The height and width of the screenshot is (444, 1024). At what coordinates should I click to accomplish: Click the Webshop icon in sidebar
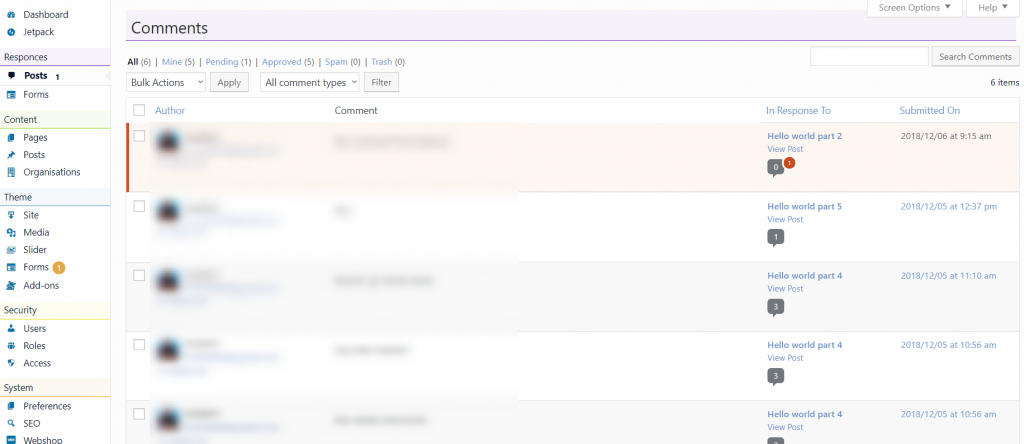coord(11,440)
